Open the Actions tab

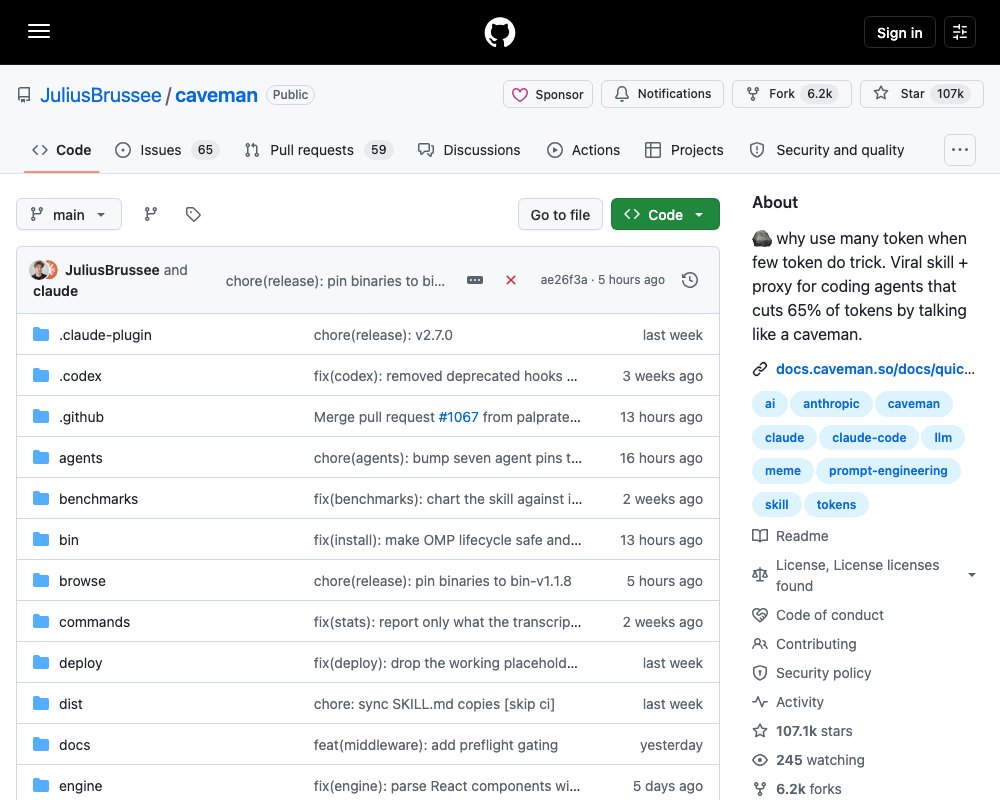(x=583, y=150)
